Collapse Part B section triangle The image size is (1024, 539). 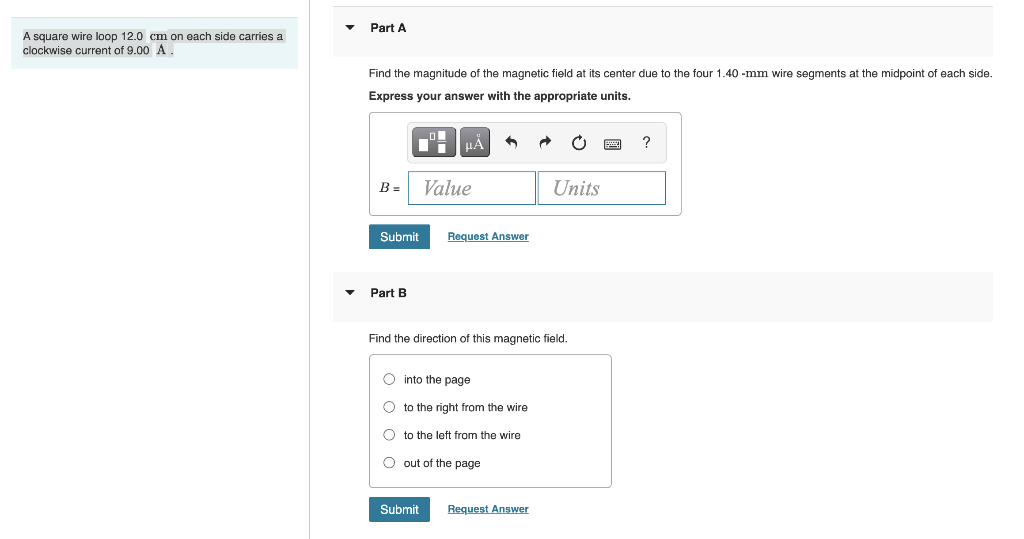(350, 293)
